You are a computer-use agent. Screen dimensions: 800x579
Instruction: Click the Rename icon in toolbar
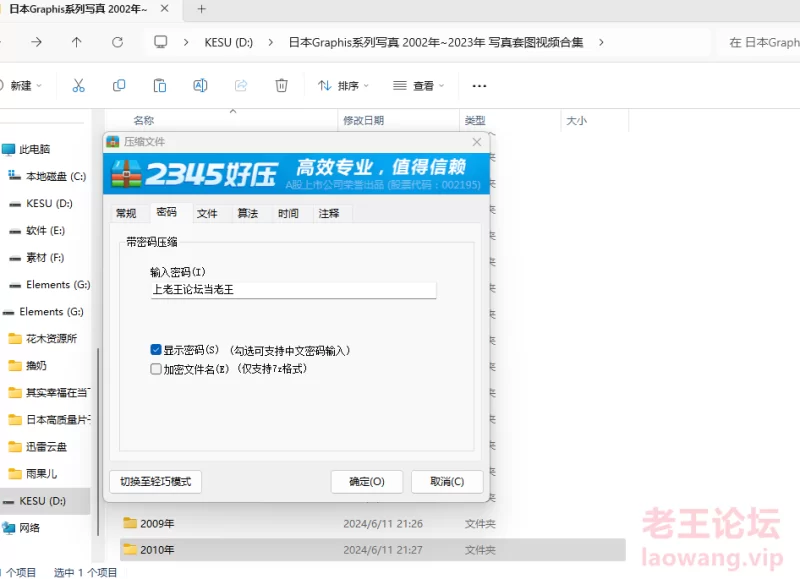click(x=200, y=85)
